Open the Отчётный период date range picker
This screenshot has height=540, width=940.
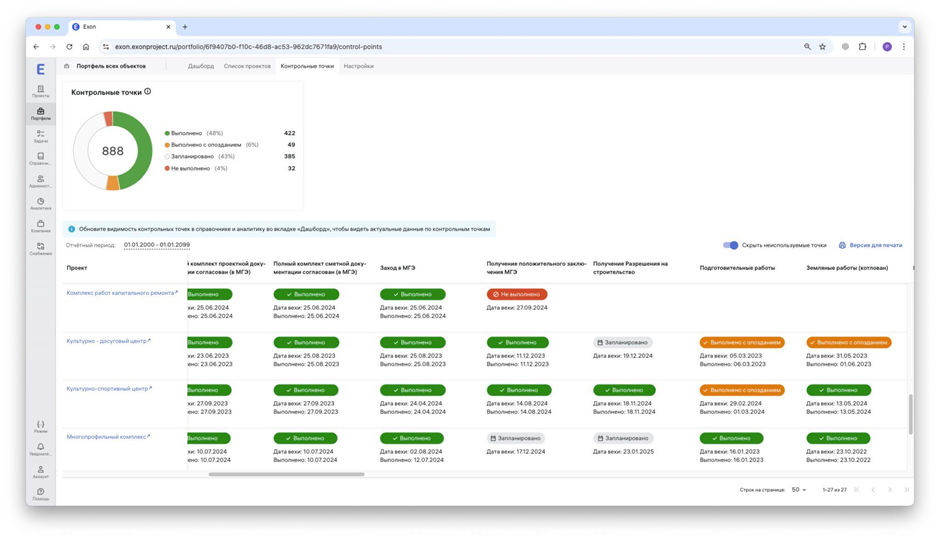[156, 245]
